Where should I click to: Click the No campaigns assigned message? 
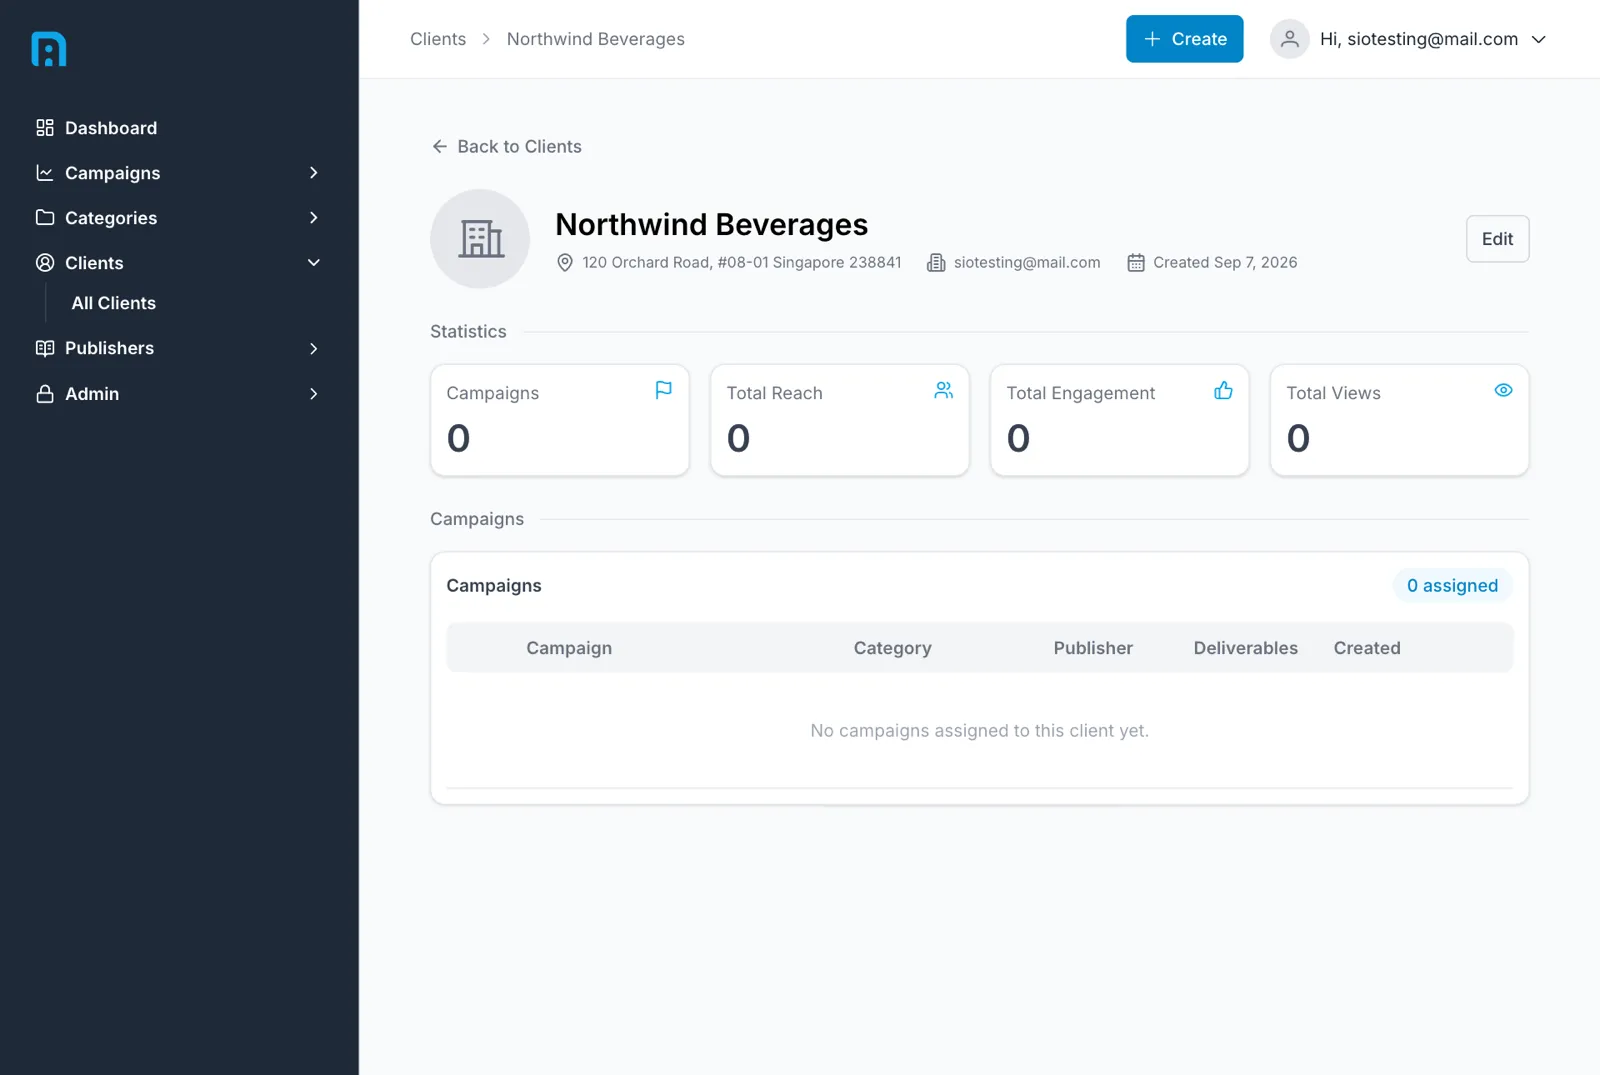pyautogui.click(x=979, y=731)
